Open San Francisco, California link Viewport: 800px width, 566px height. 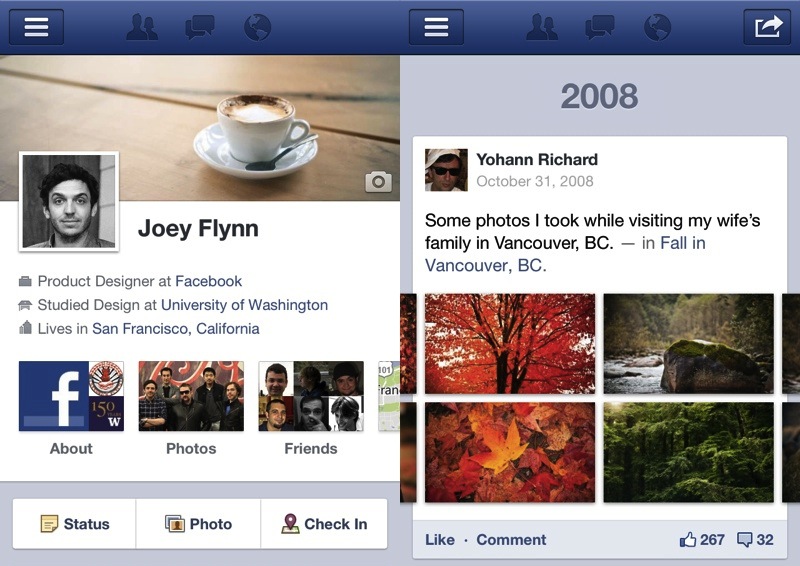(x=176, y=329)
